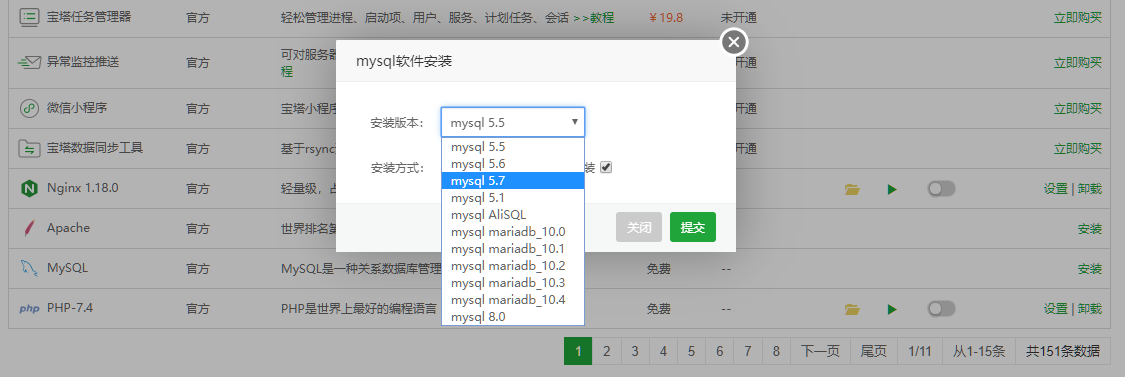Click Nginx green play status icon

point(892,190)
